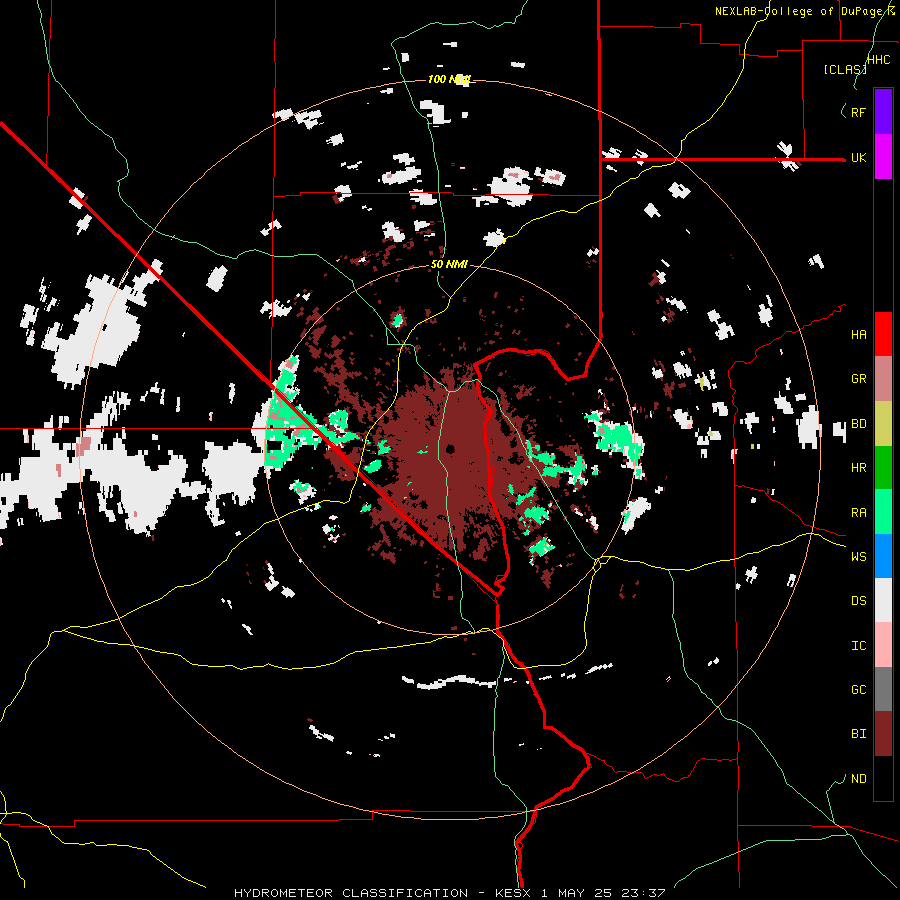Viewport: 900px width, 900px height.
Task: Select the 'RA' legend label
Action: pyautogui.click(x=858, y=513)
